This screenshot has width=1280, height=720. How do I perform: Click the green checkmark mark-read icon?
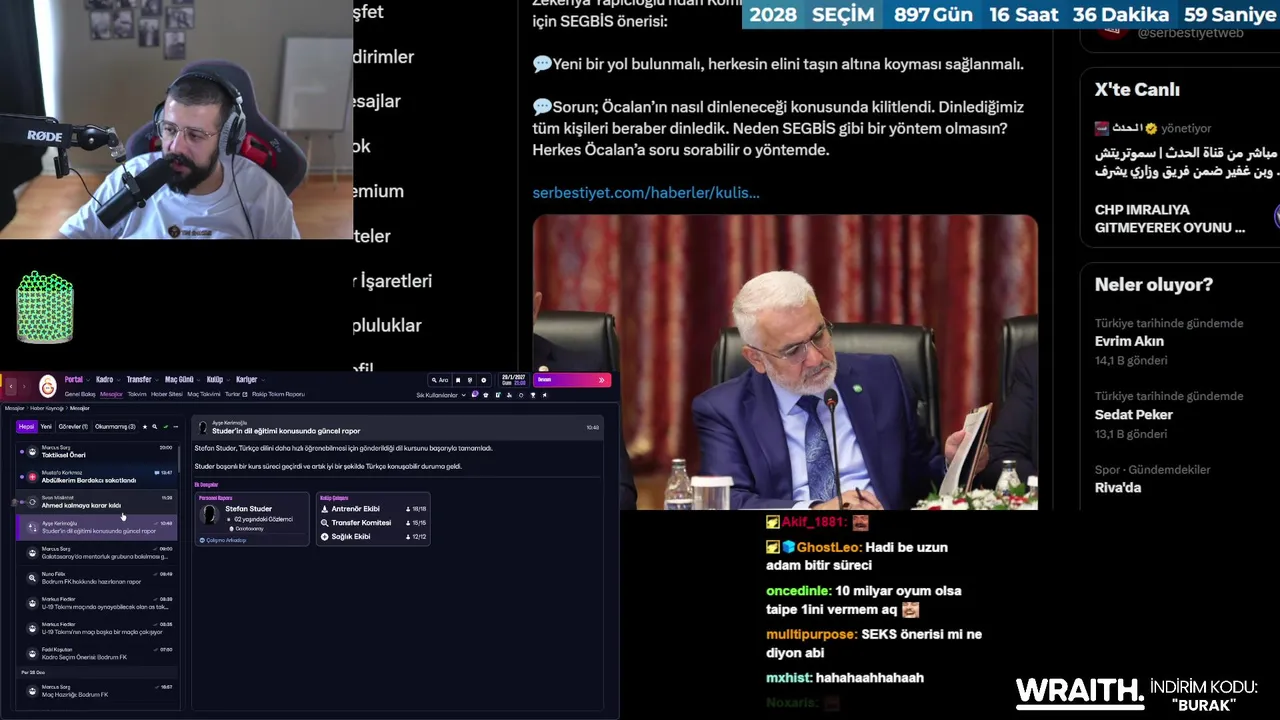[165, 427]
